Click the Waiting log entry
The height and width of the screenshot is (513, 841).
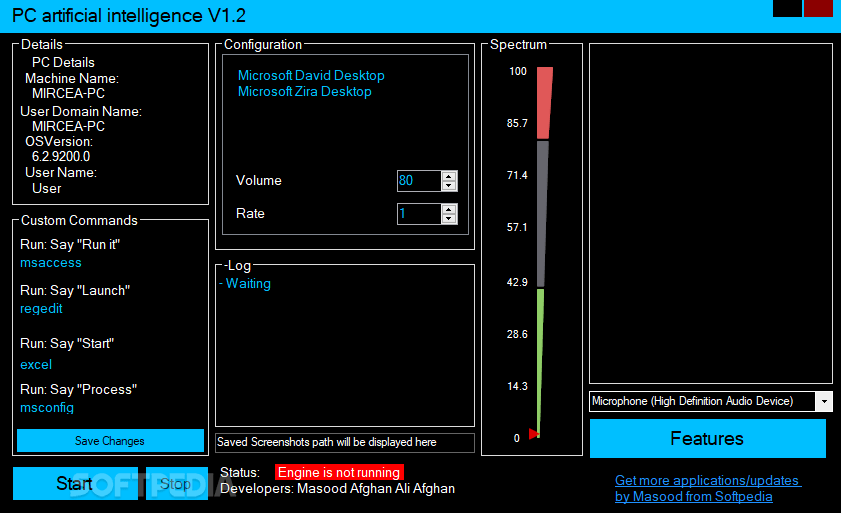[x=245, y=283]
